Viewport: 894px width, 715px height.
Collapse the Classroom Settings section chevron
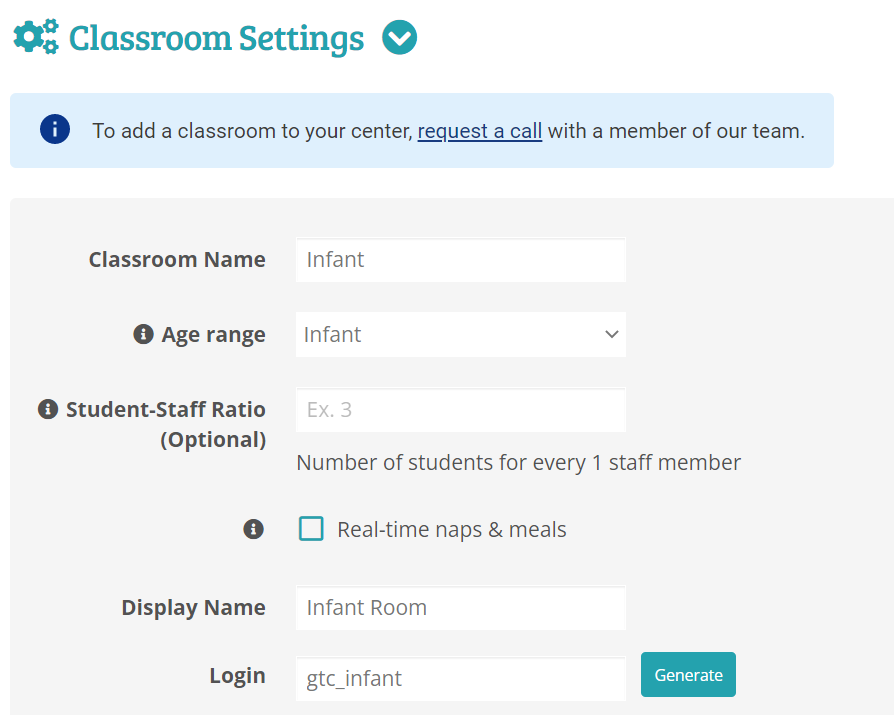399,37
